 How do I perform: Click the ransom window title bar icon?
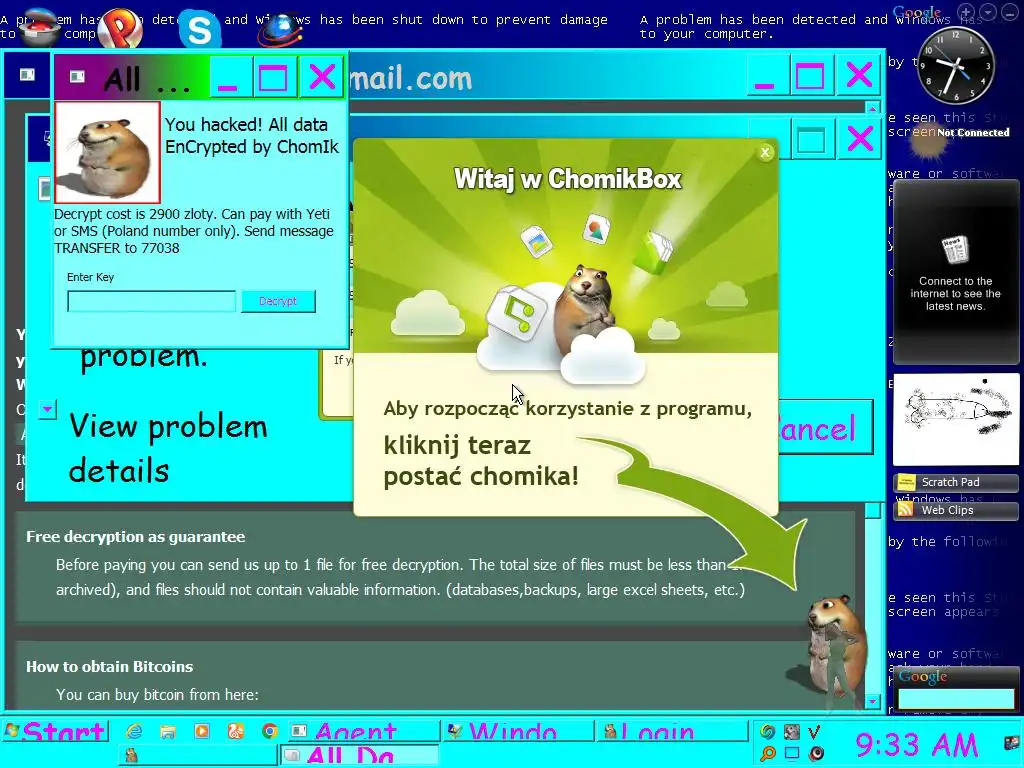[77, 77]
